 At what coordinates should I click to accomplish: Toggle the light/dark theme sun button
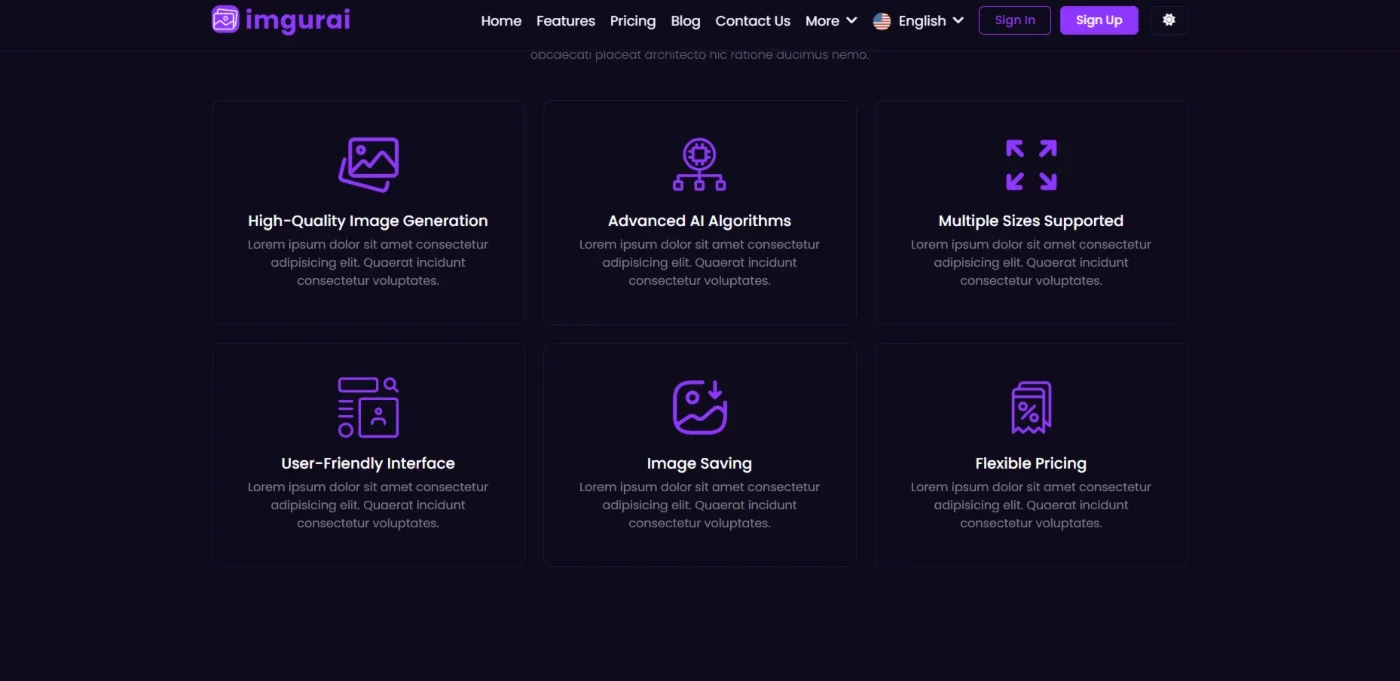point(1169,20)
